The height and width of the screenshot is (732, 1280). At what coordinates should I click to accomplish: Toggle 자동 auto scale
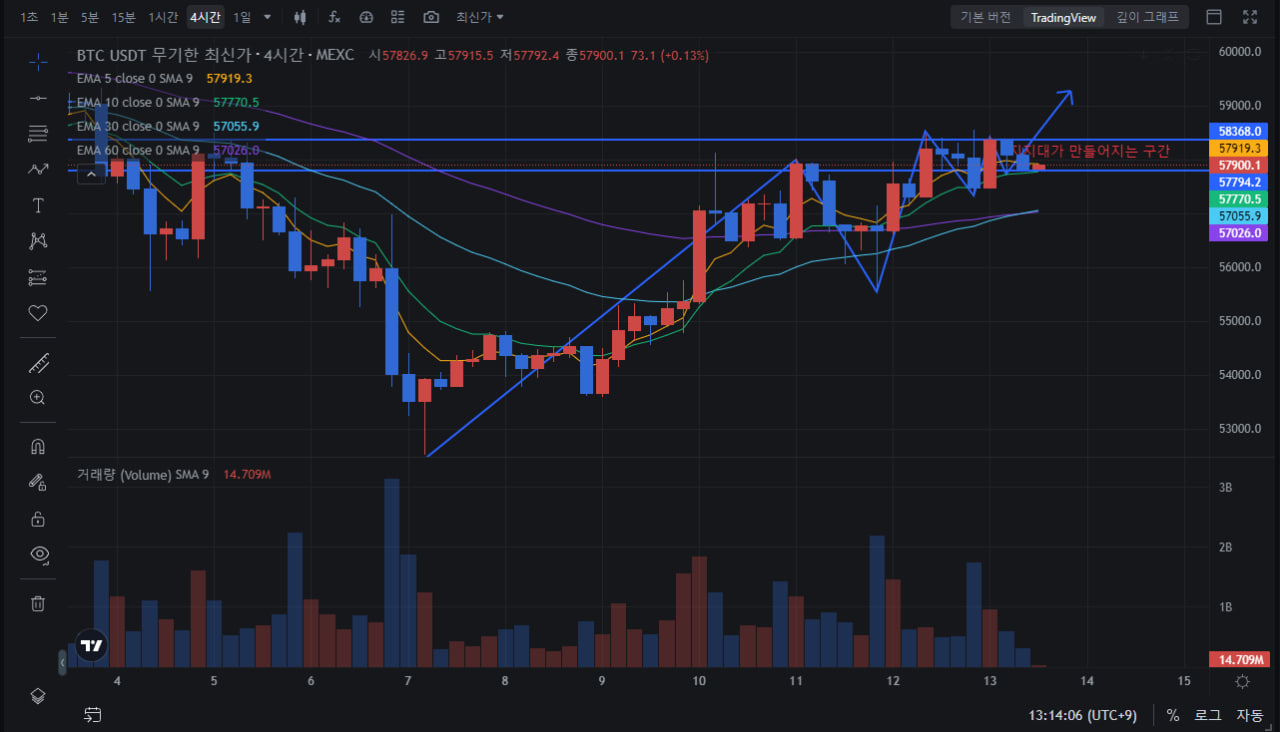[x=1250, y=715]
